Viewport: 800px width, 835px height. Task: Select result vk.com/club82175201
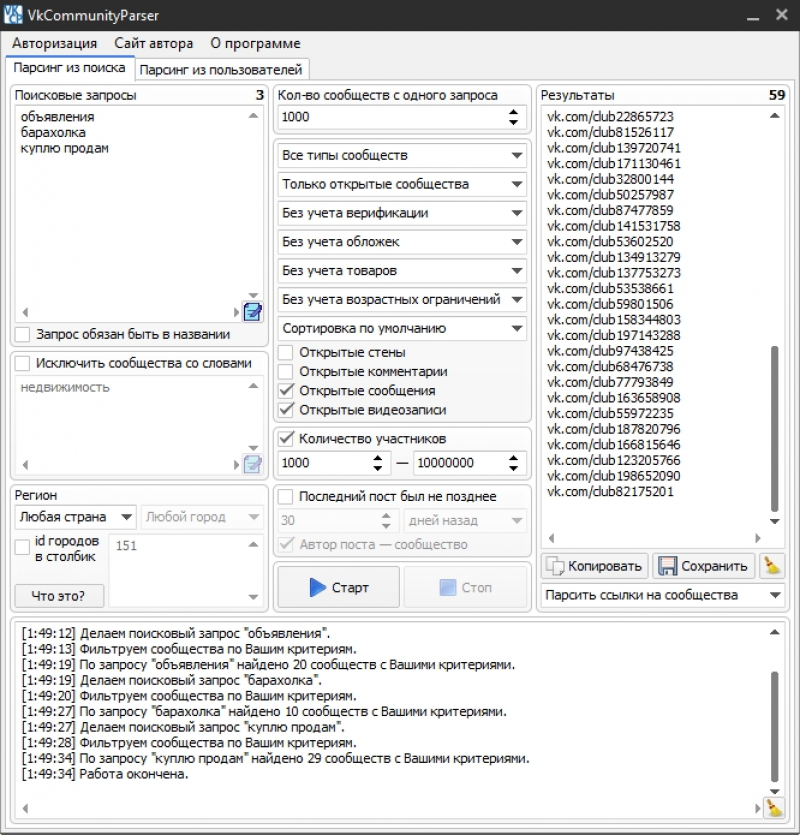pos(610,492)
